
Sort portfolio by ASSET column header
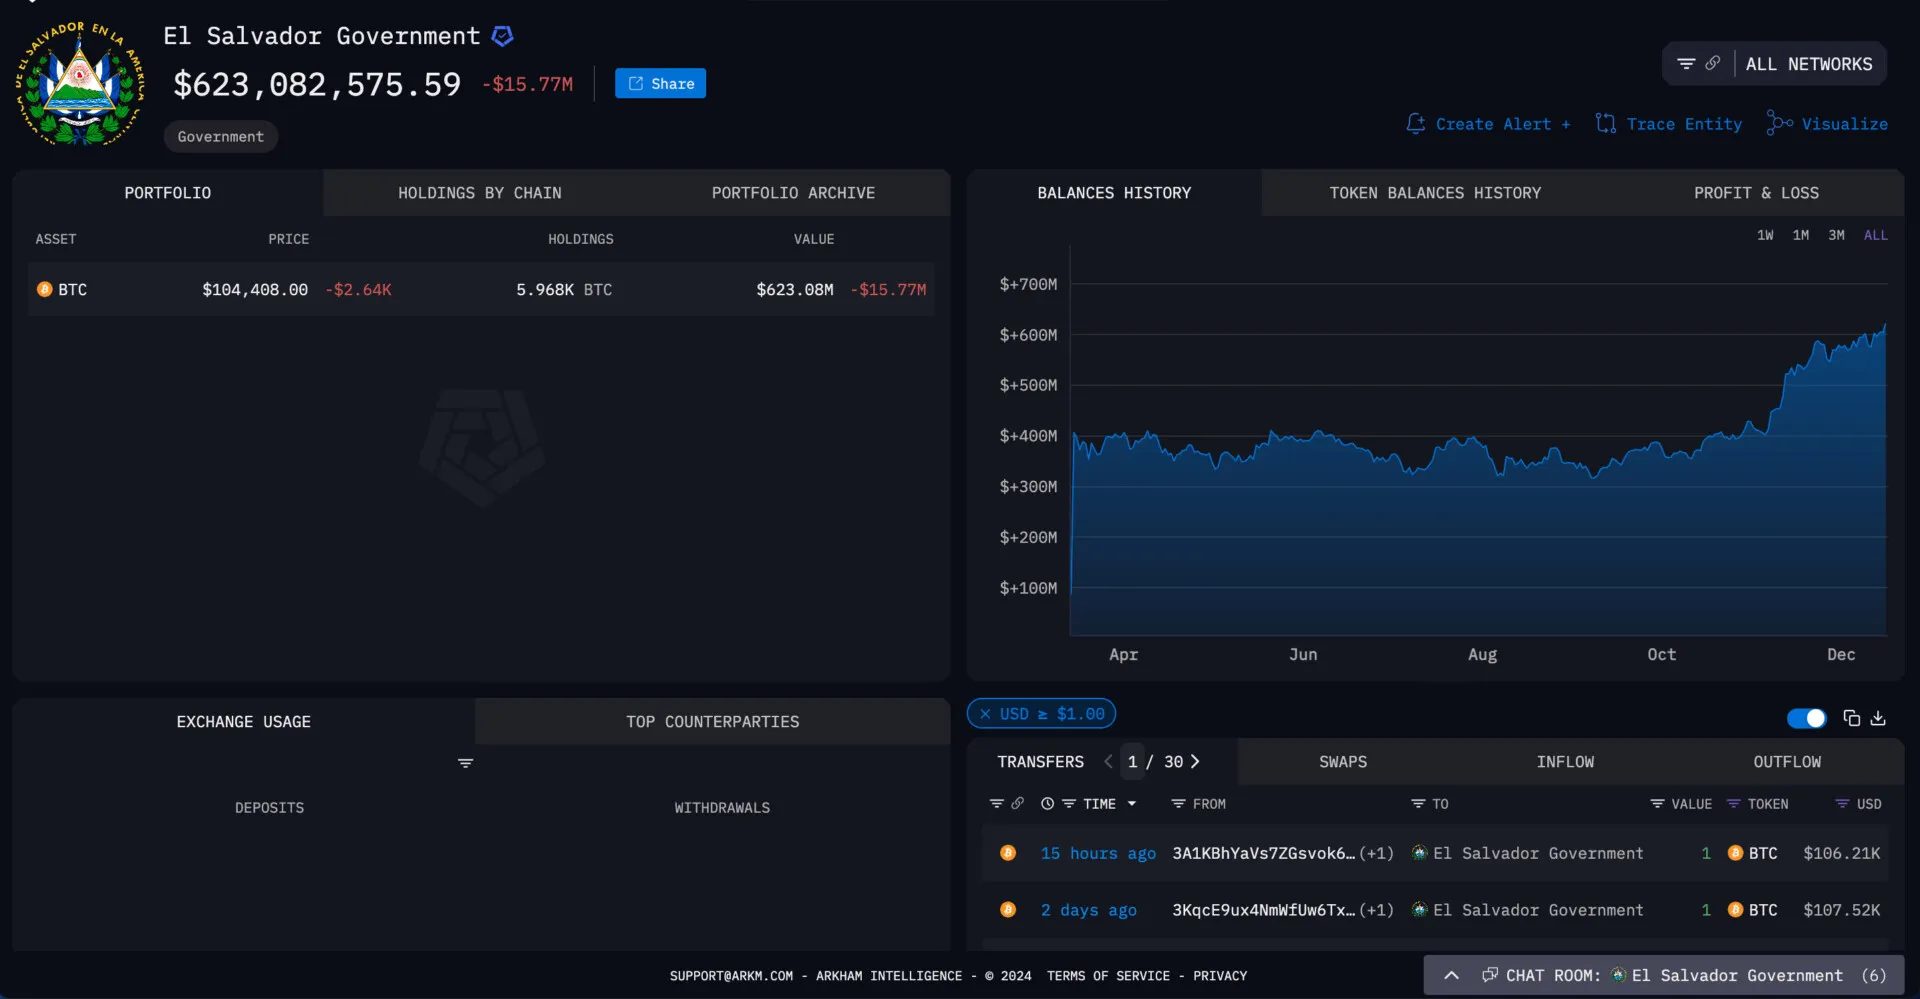[56, 239]
